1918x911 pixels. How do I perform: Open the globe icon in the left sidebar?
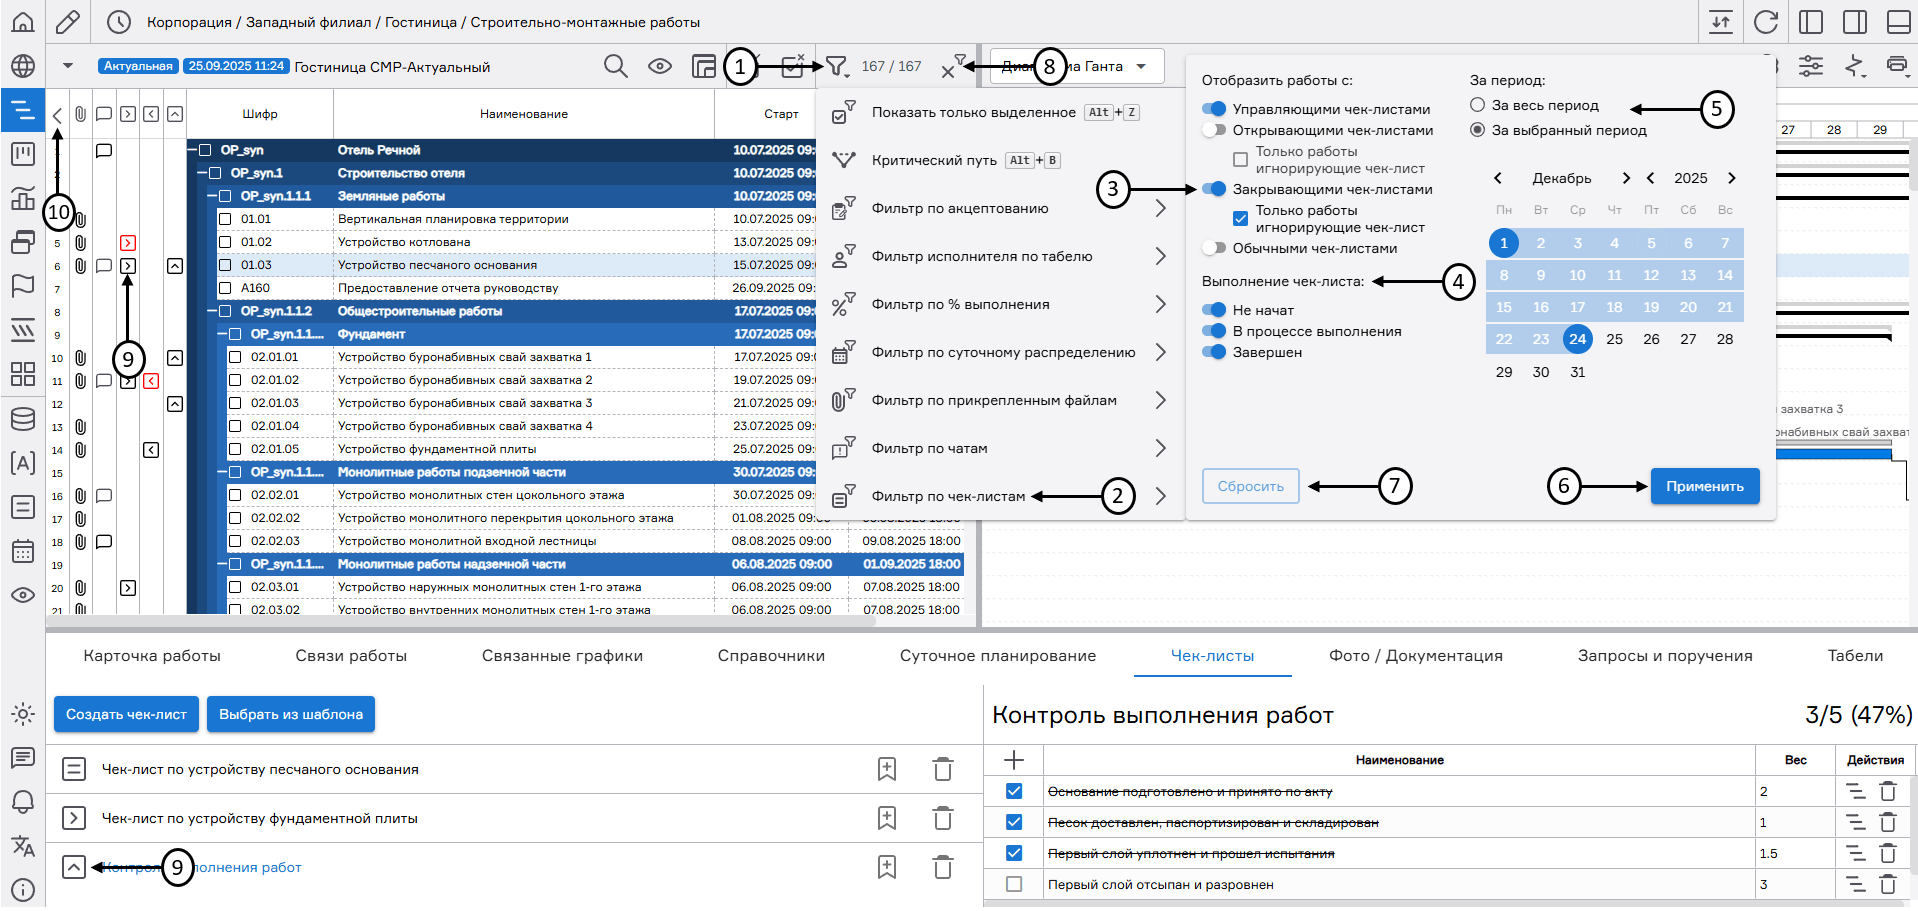pyautogui.click(x=22, y=66)
